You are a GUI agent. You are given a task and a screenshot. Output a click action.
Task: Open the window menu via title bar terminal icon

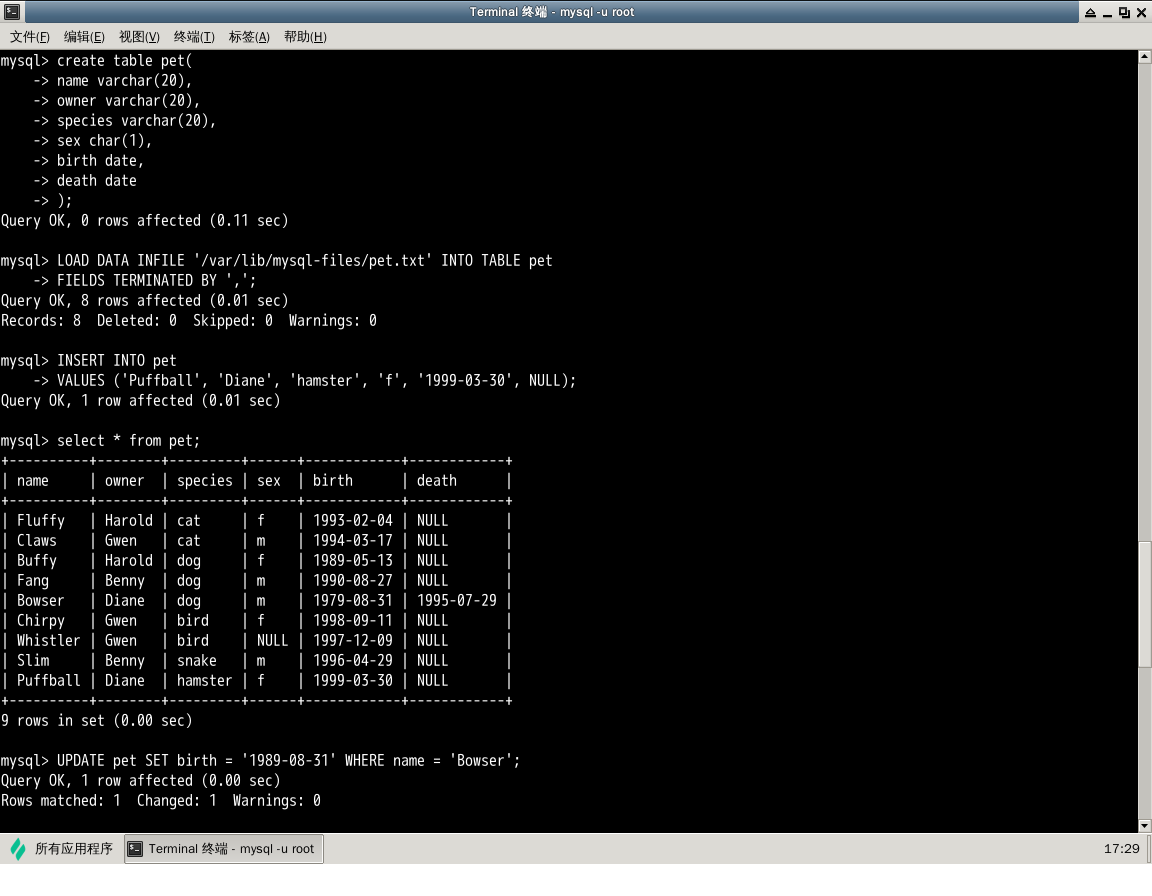click(11, 12)
